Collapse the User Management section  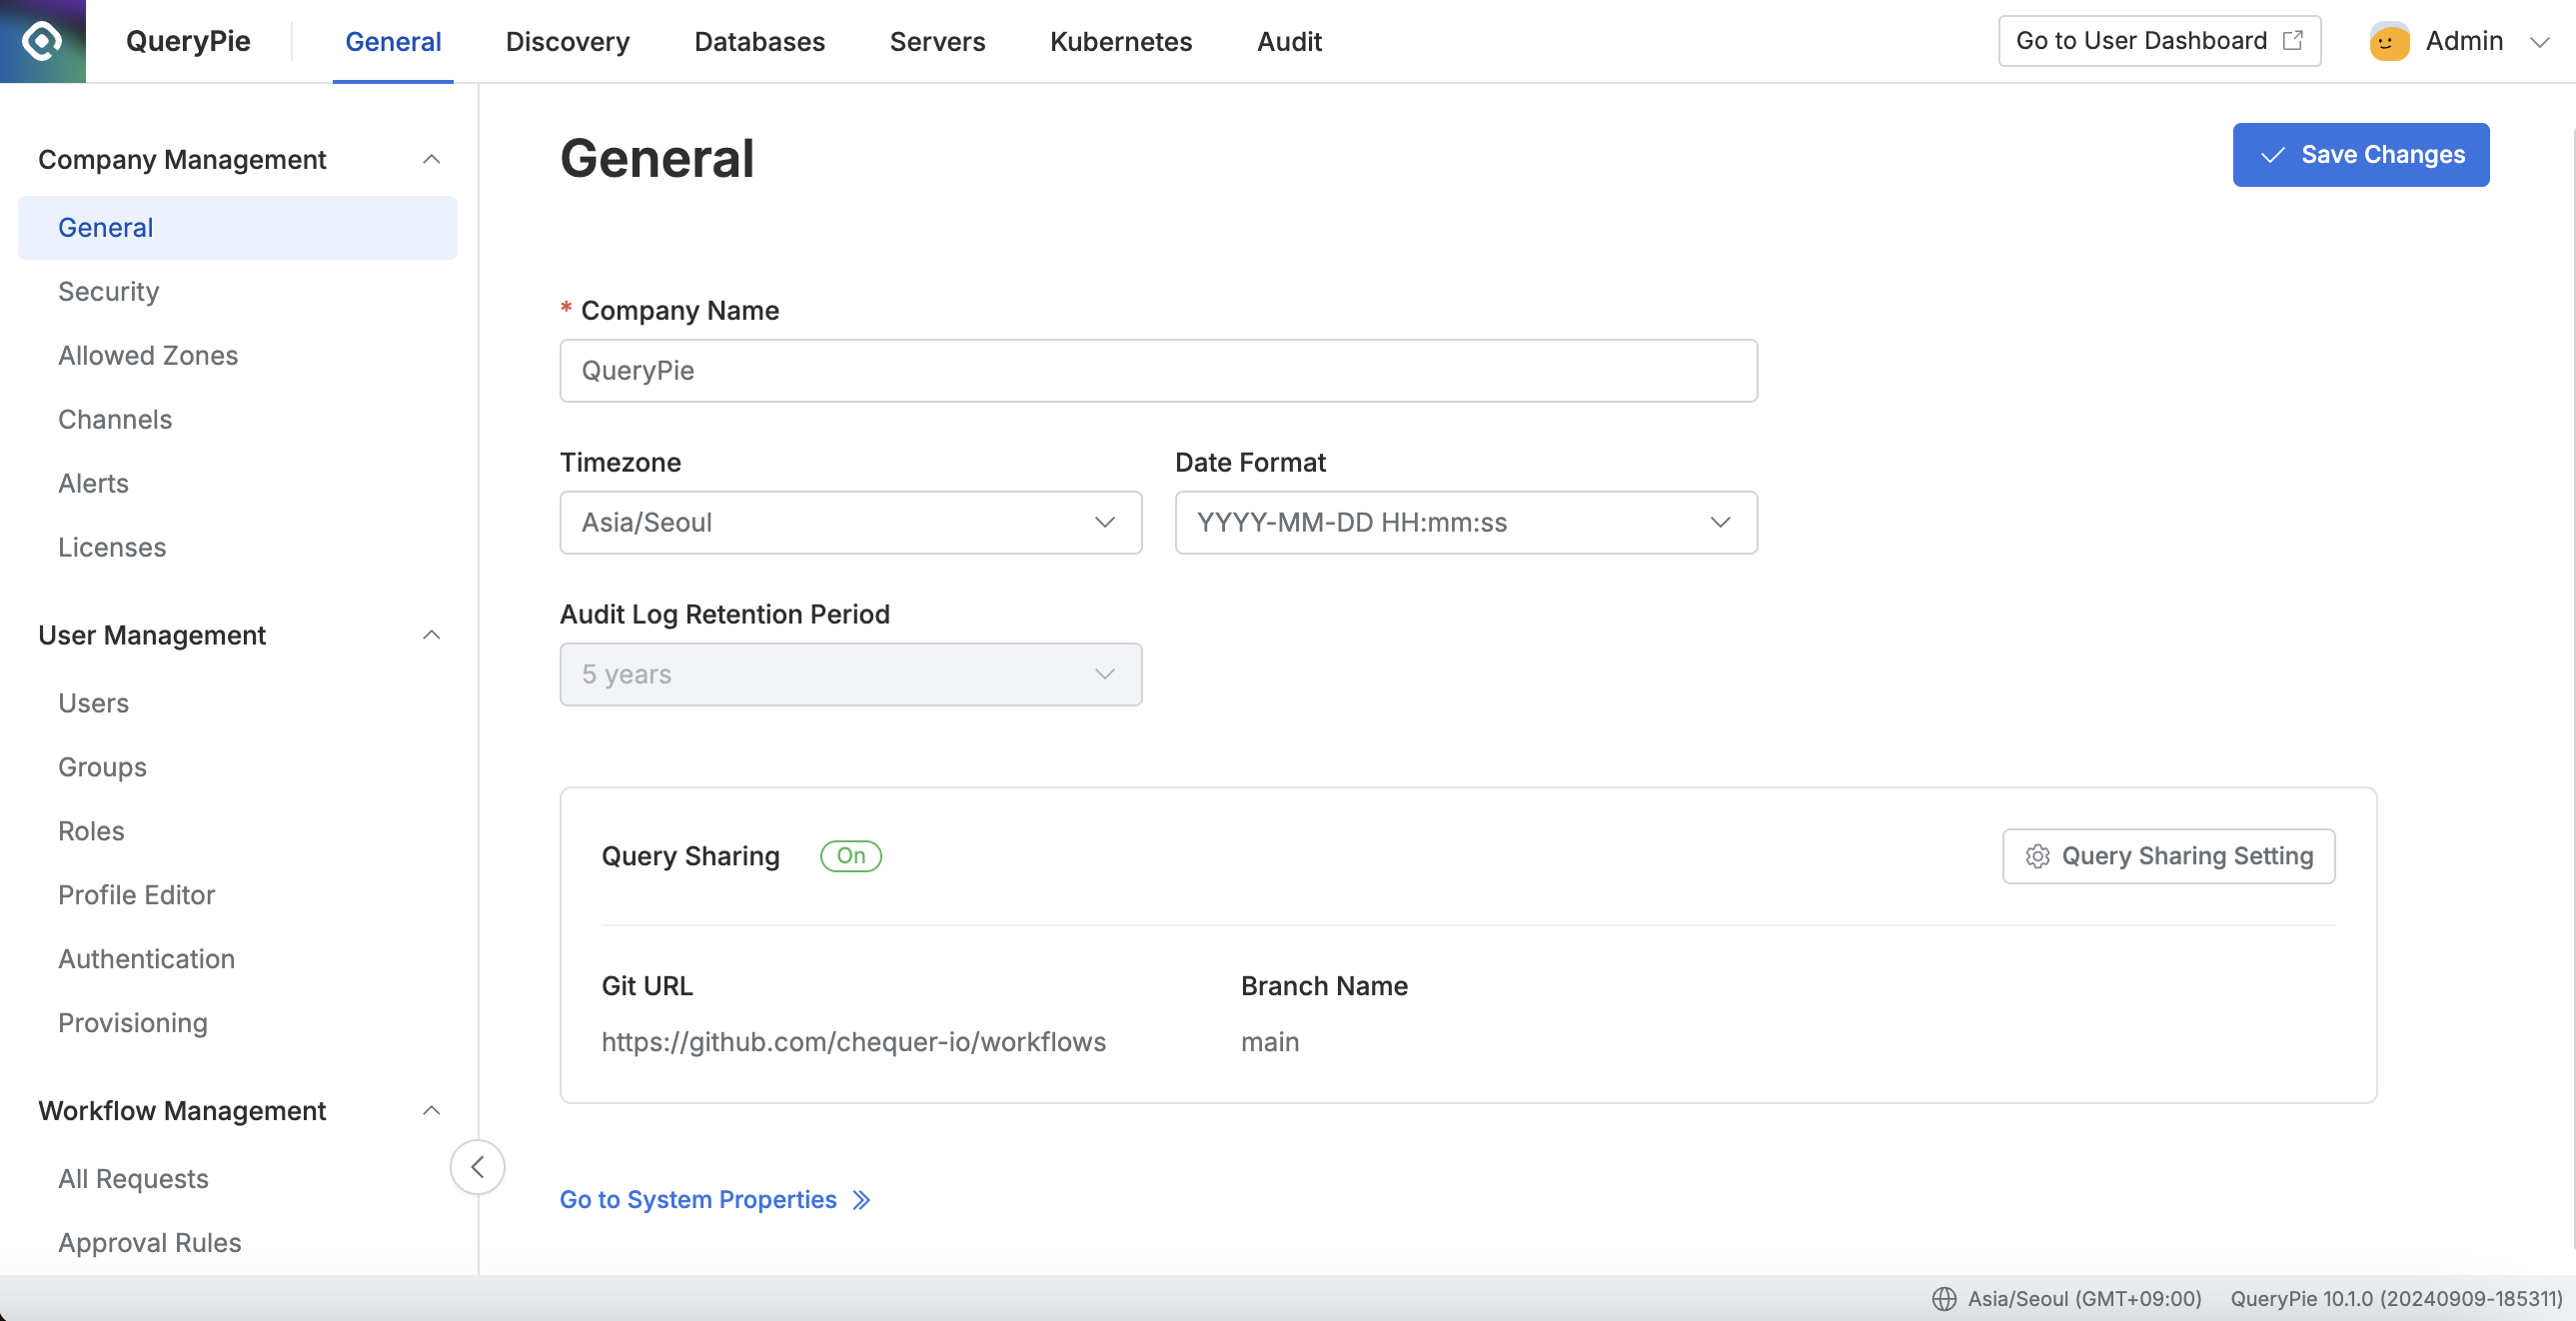[431, 635]
